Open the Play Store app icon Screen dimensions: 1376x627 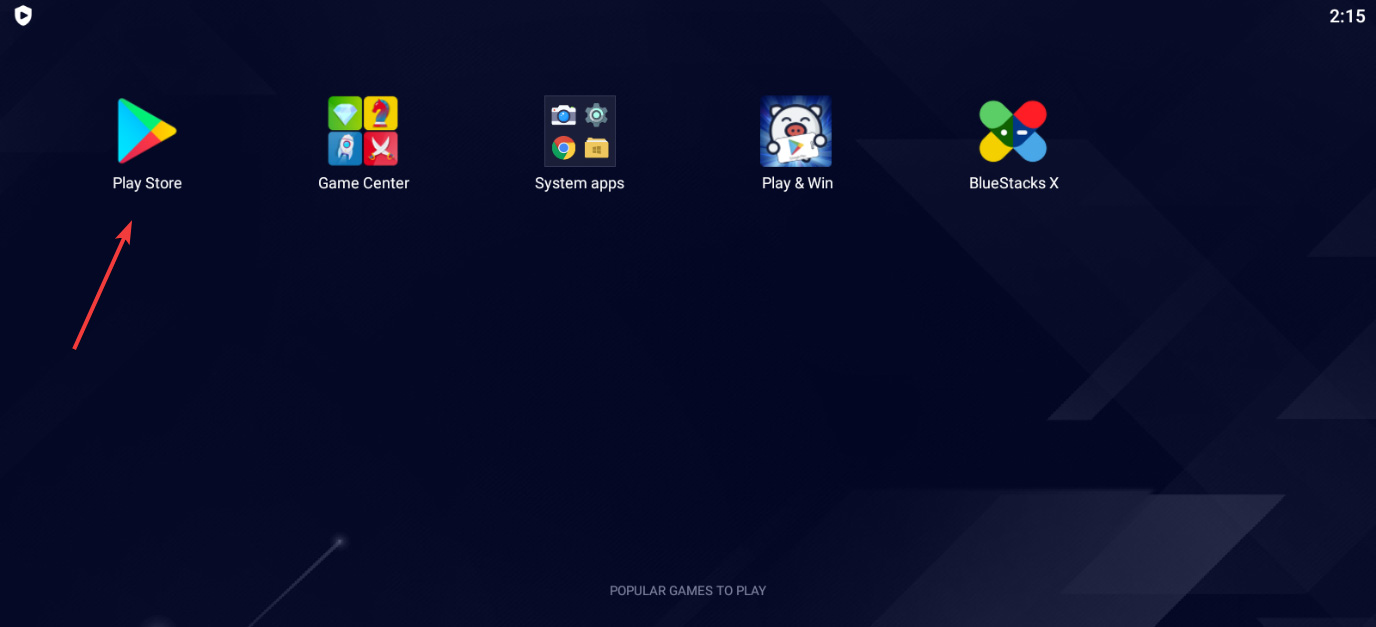click(147, 131)
